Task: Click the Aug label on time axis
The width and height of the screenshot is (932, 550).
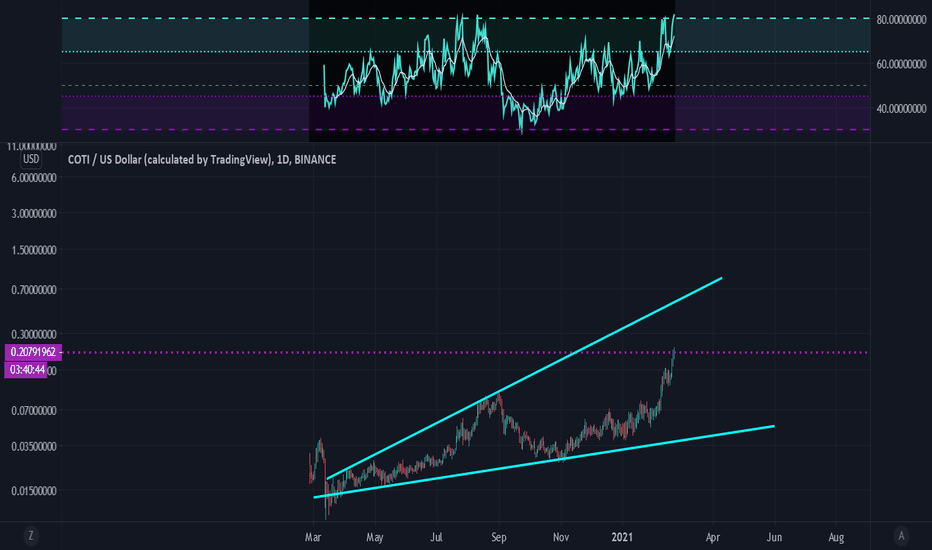Action: [836, 537]
